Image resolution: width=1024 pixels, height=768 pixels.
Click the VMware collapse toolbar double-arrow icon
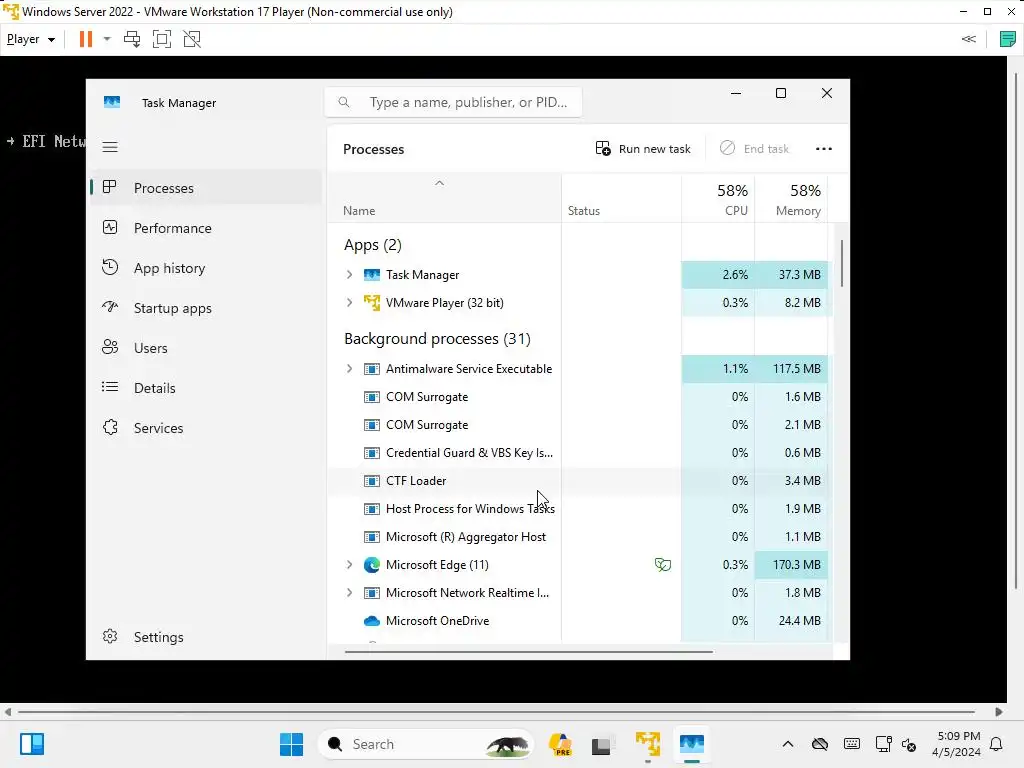968,39
